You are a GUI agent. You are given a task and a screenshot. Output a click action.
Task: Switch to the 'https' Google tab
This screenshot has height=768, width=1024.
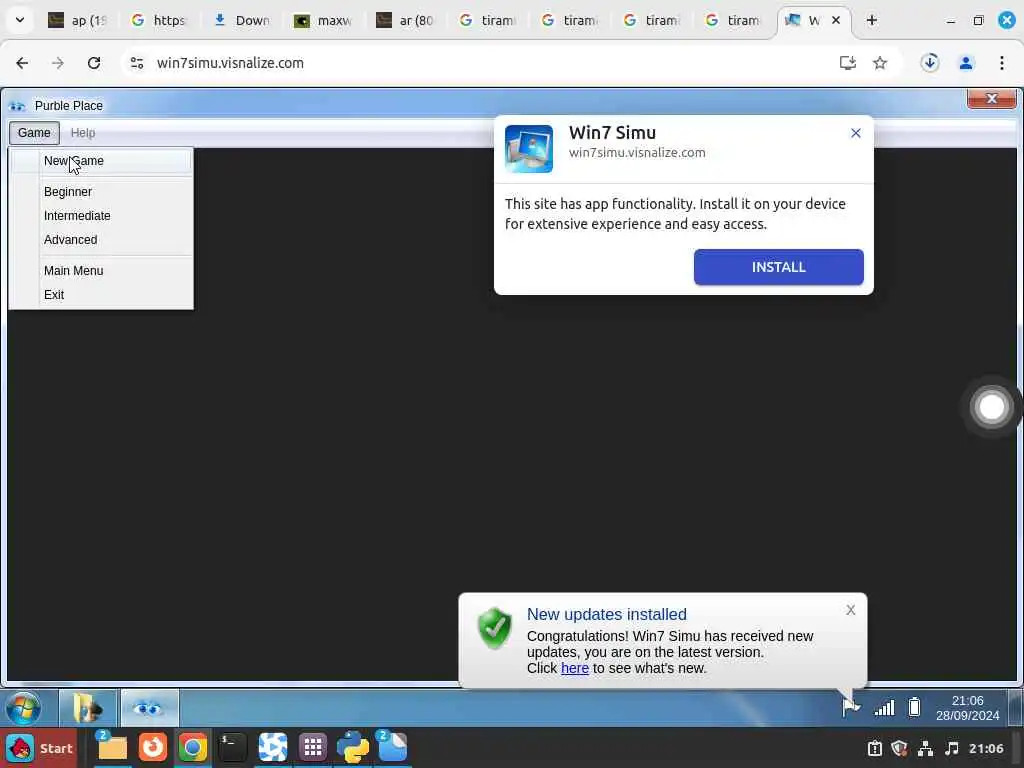(x=159, y=20)
